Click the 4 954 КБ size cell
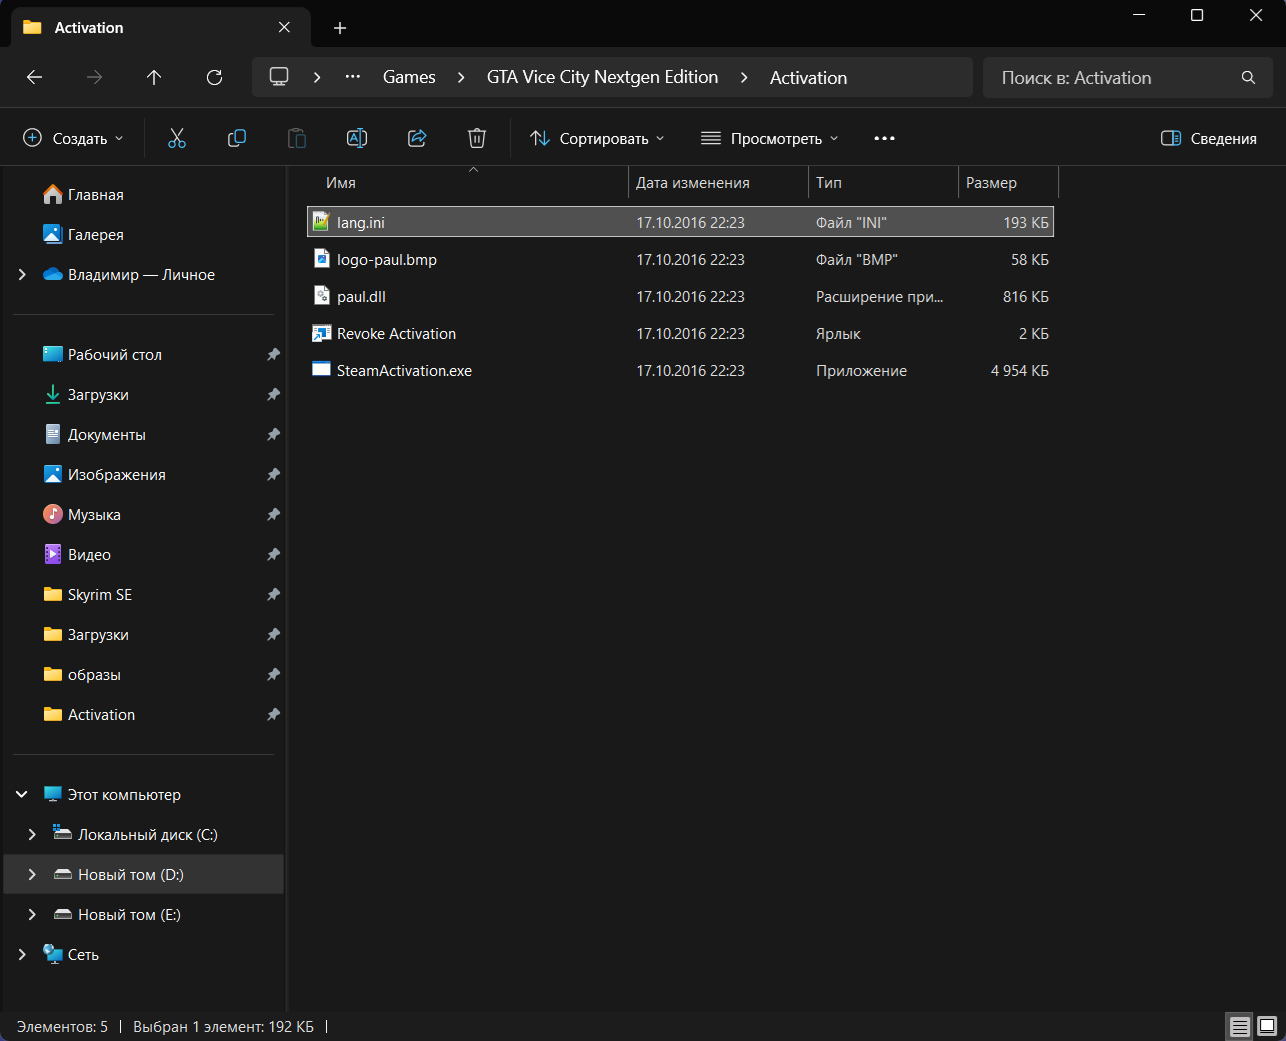 (x=1019, y=370)
